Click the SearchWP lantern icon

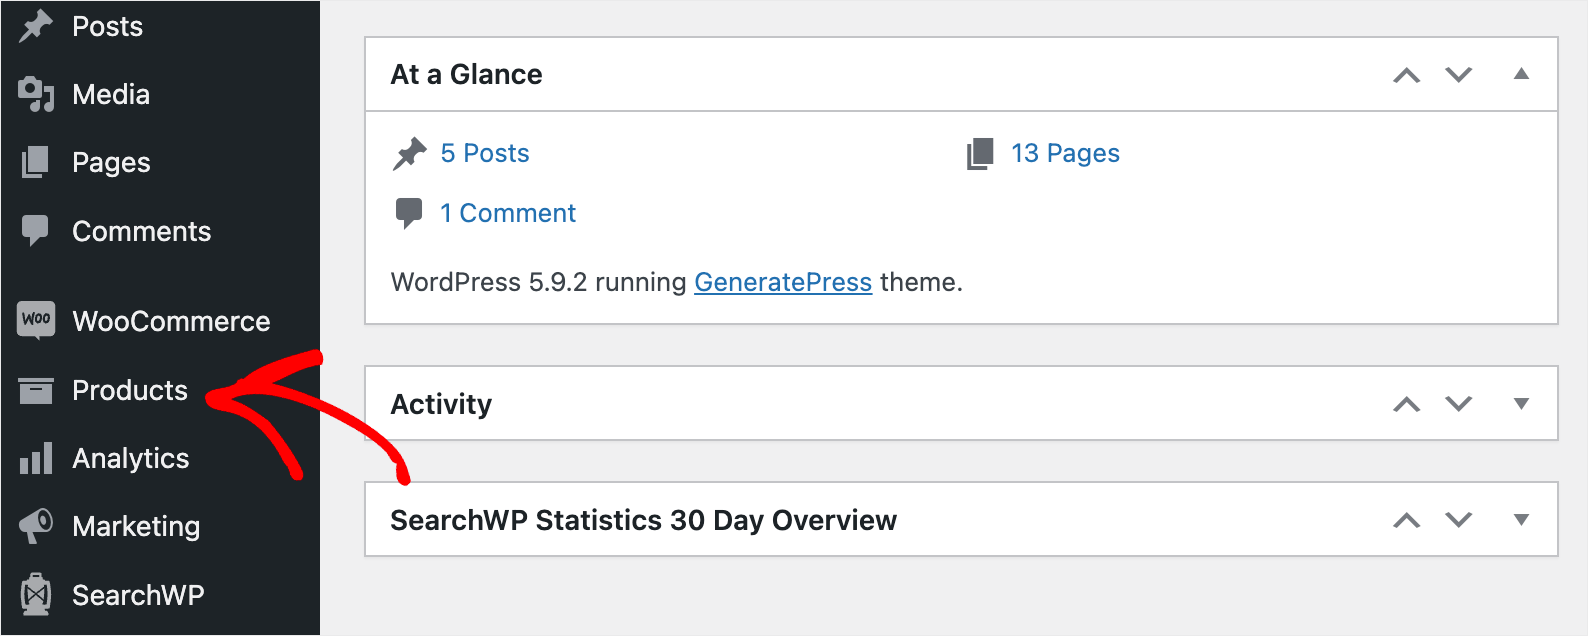pyautogui.click(x=36, y=595)
